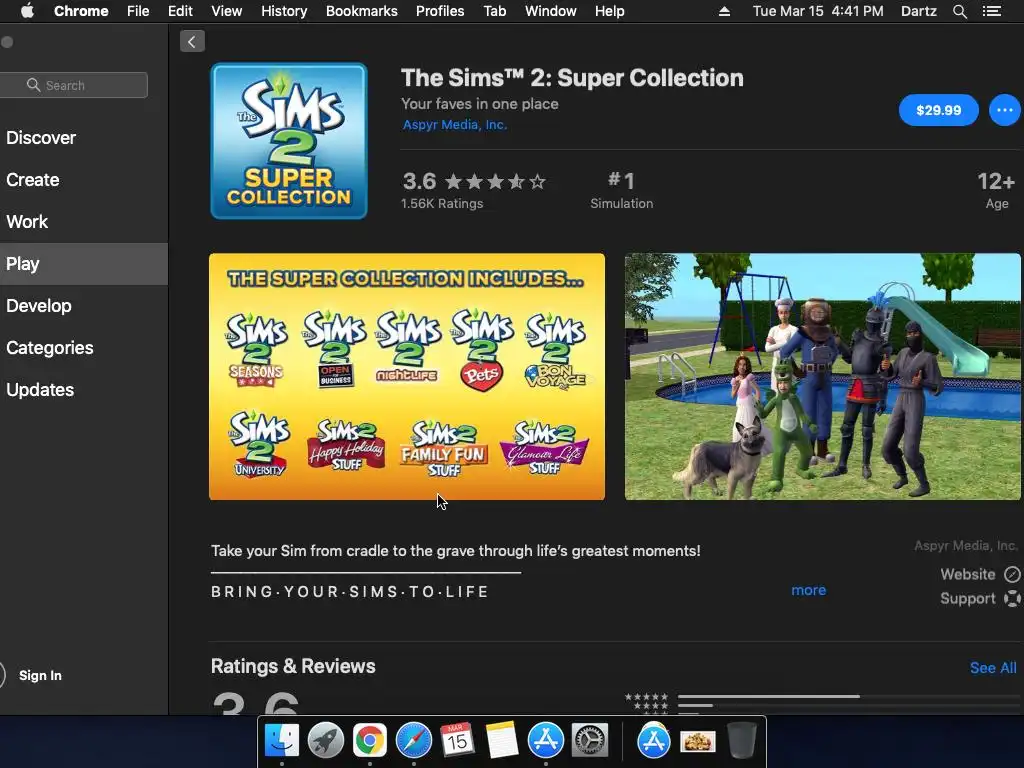Open the Updates sidebar section
The width and height of the screenshot is (1024, 768).
click(40, 390)
